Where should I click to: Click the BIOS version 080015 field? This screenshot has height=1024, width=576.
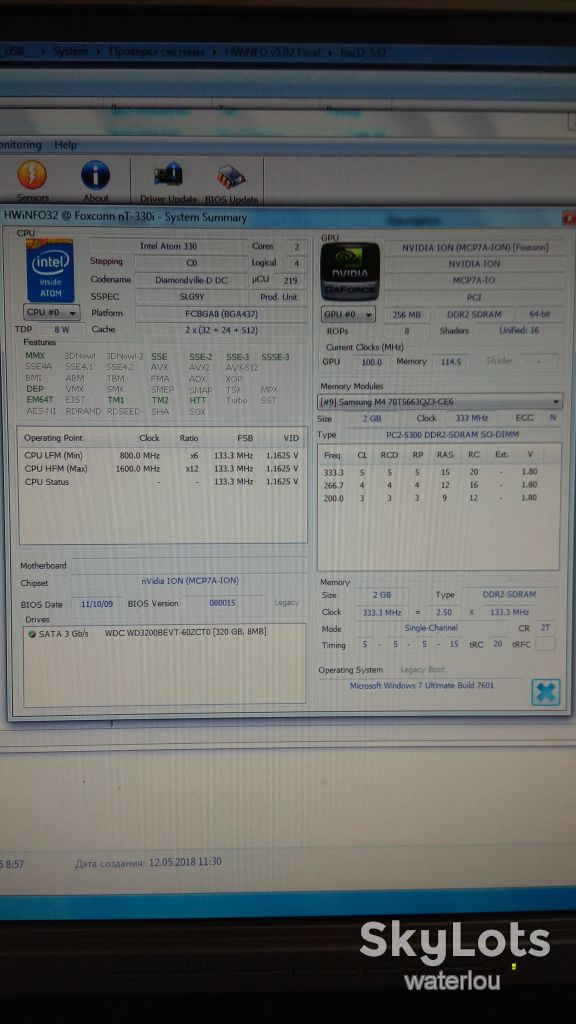(222, 603)
